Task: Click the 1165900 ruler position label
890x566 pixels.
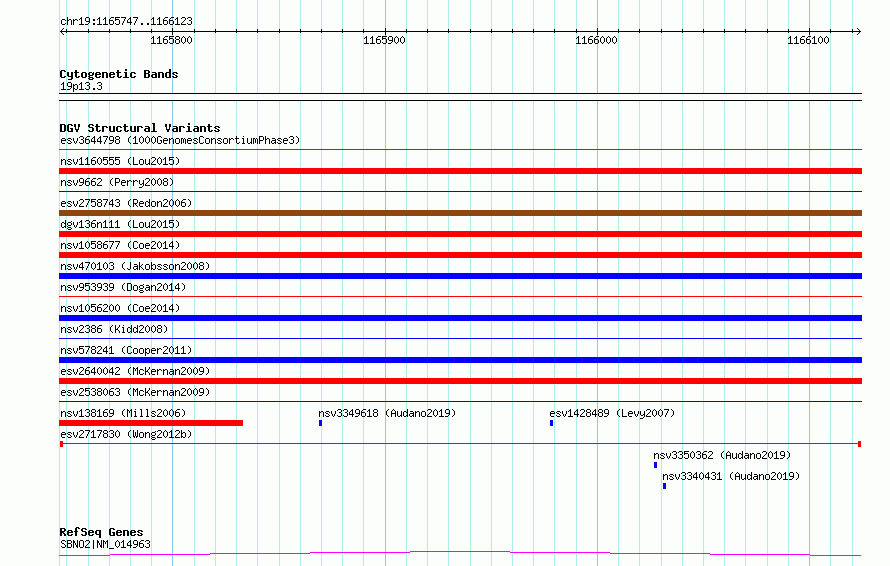Action: (x=384, y=40)
